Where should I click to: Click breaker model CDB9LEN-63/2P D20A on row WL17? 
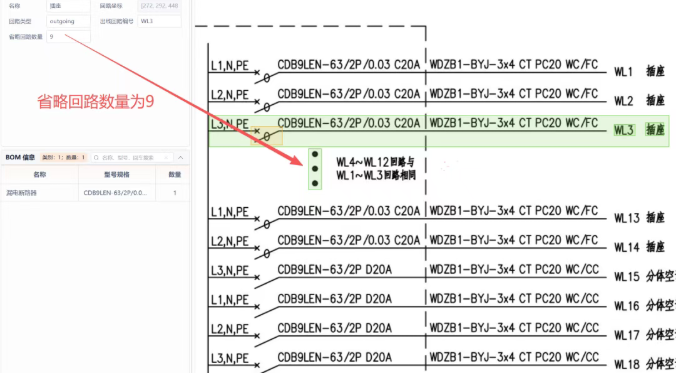tap(334, 328)
